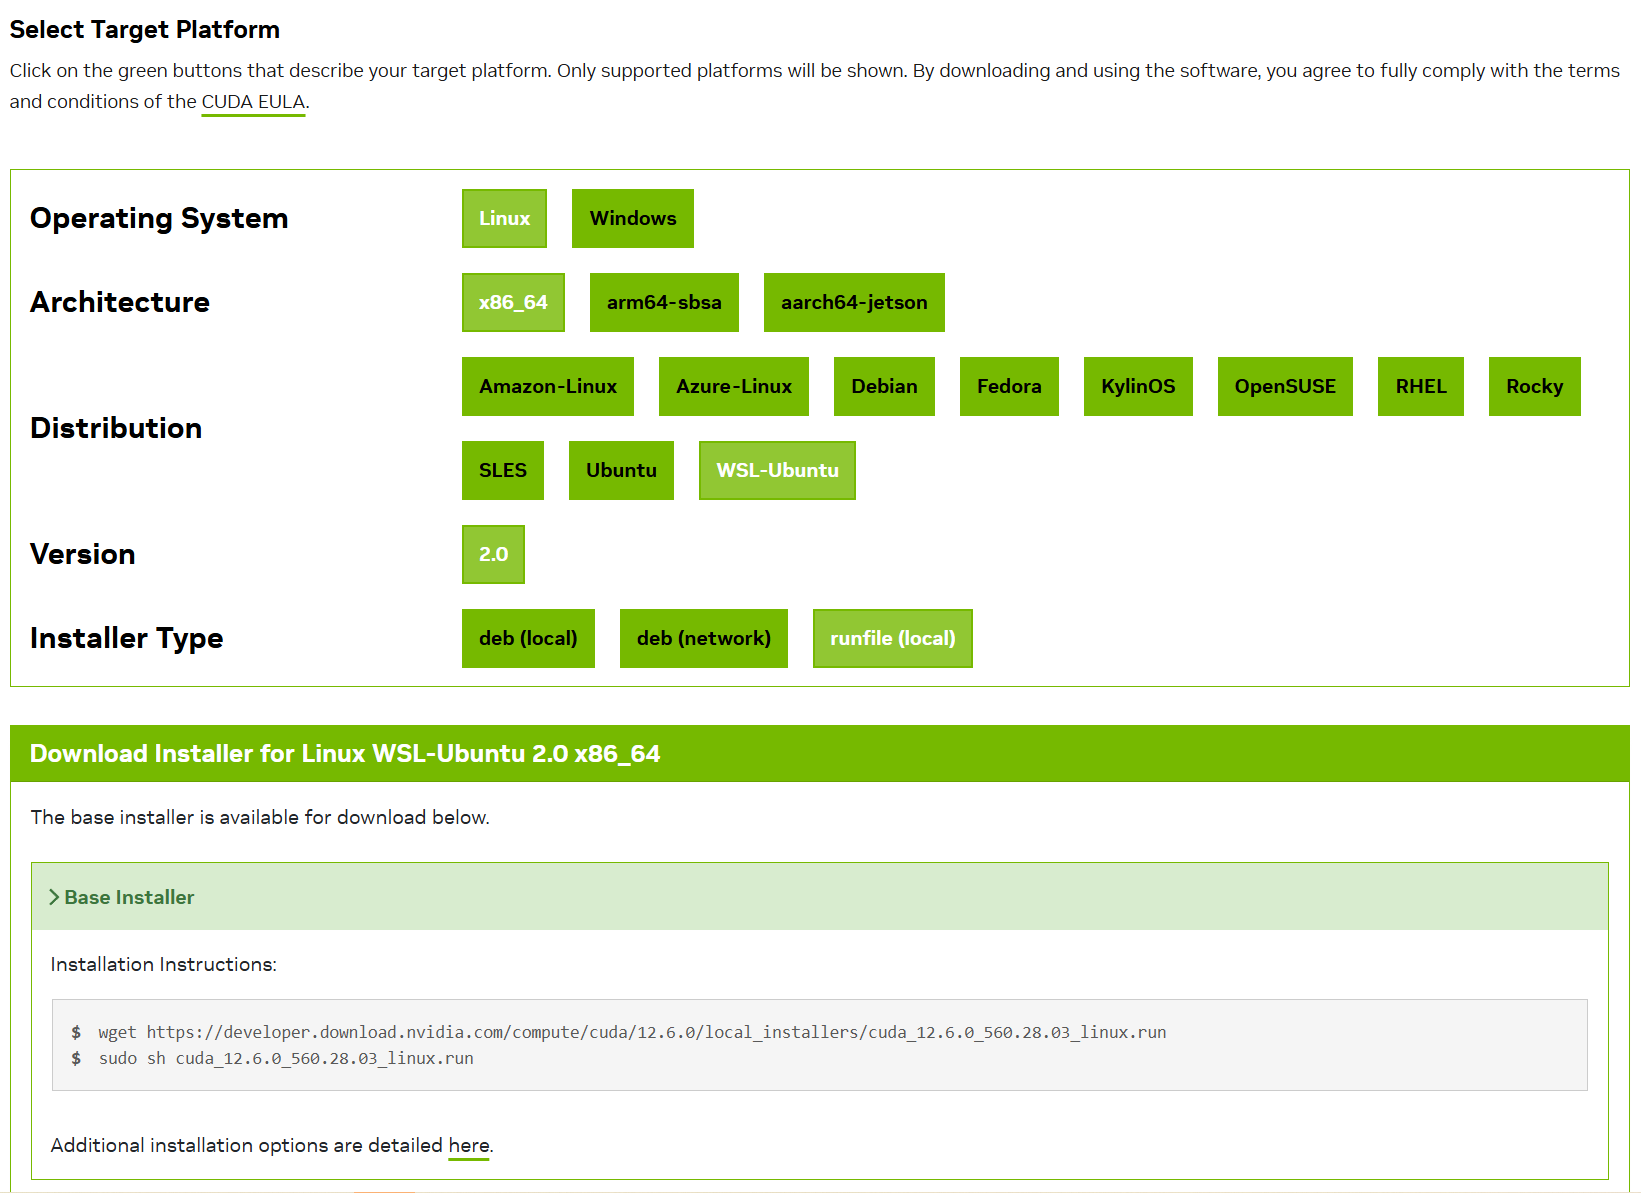Click the sudo sh cuda run command

(286, 1058)
